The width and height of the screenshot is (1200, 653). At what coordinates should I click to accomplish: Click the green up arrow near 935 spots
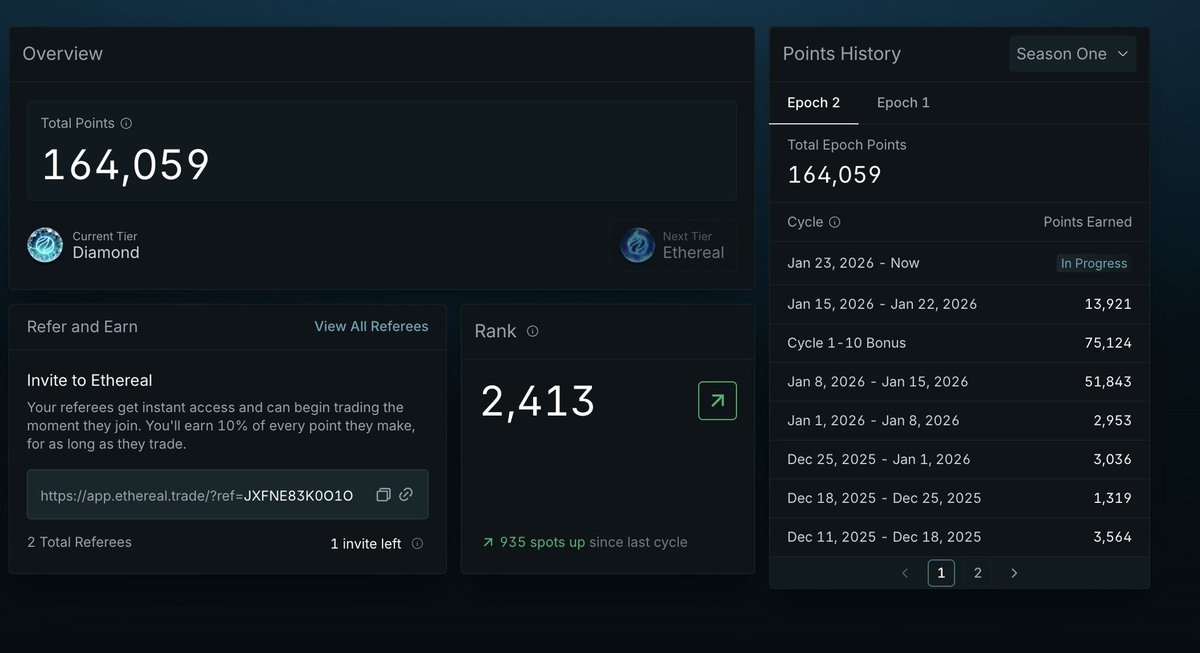[488, 542]
